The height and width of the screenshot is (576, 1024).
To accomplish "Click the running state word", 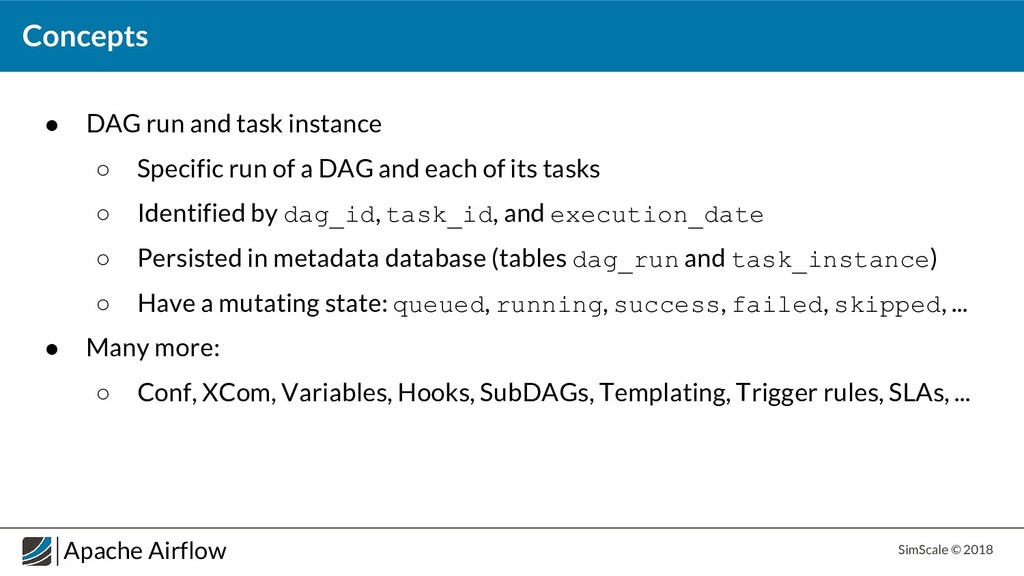I will pos(549,305).
